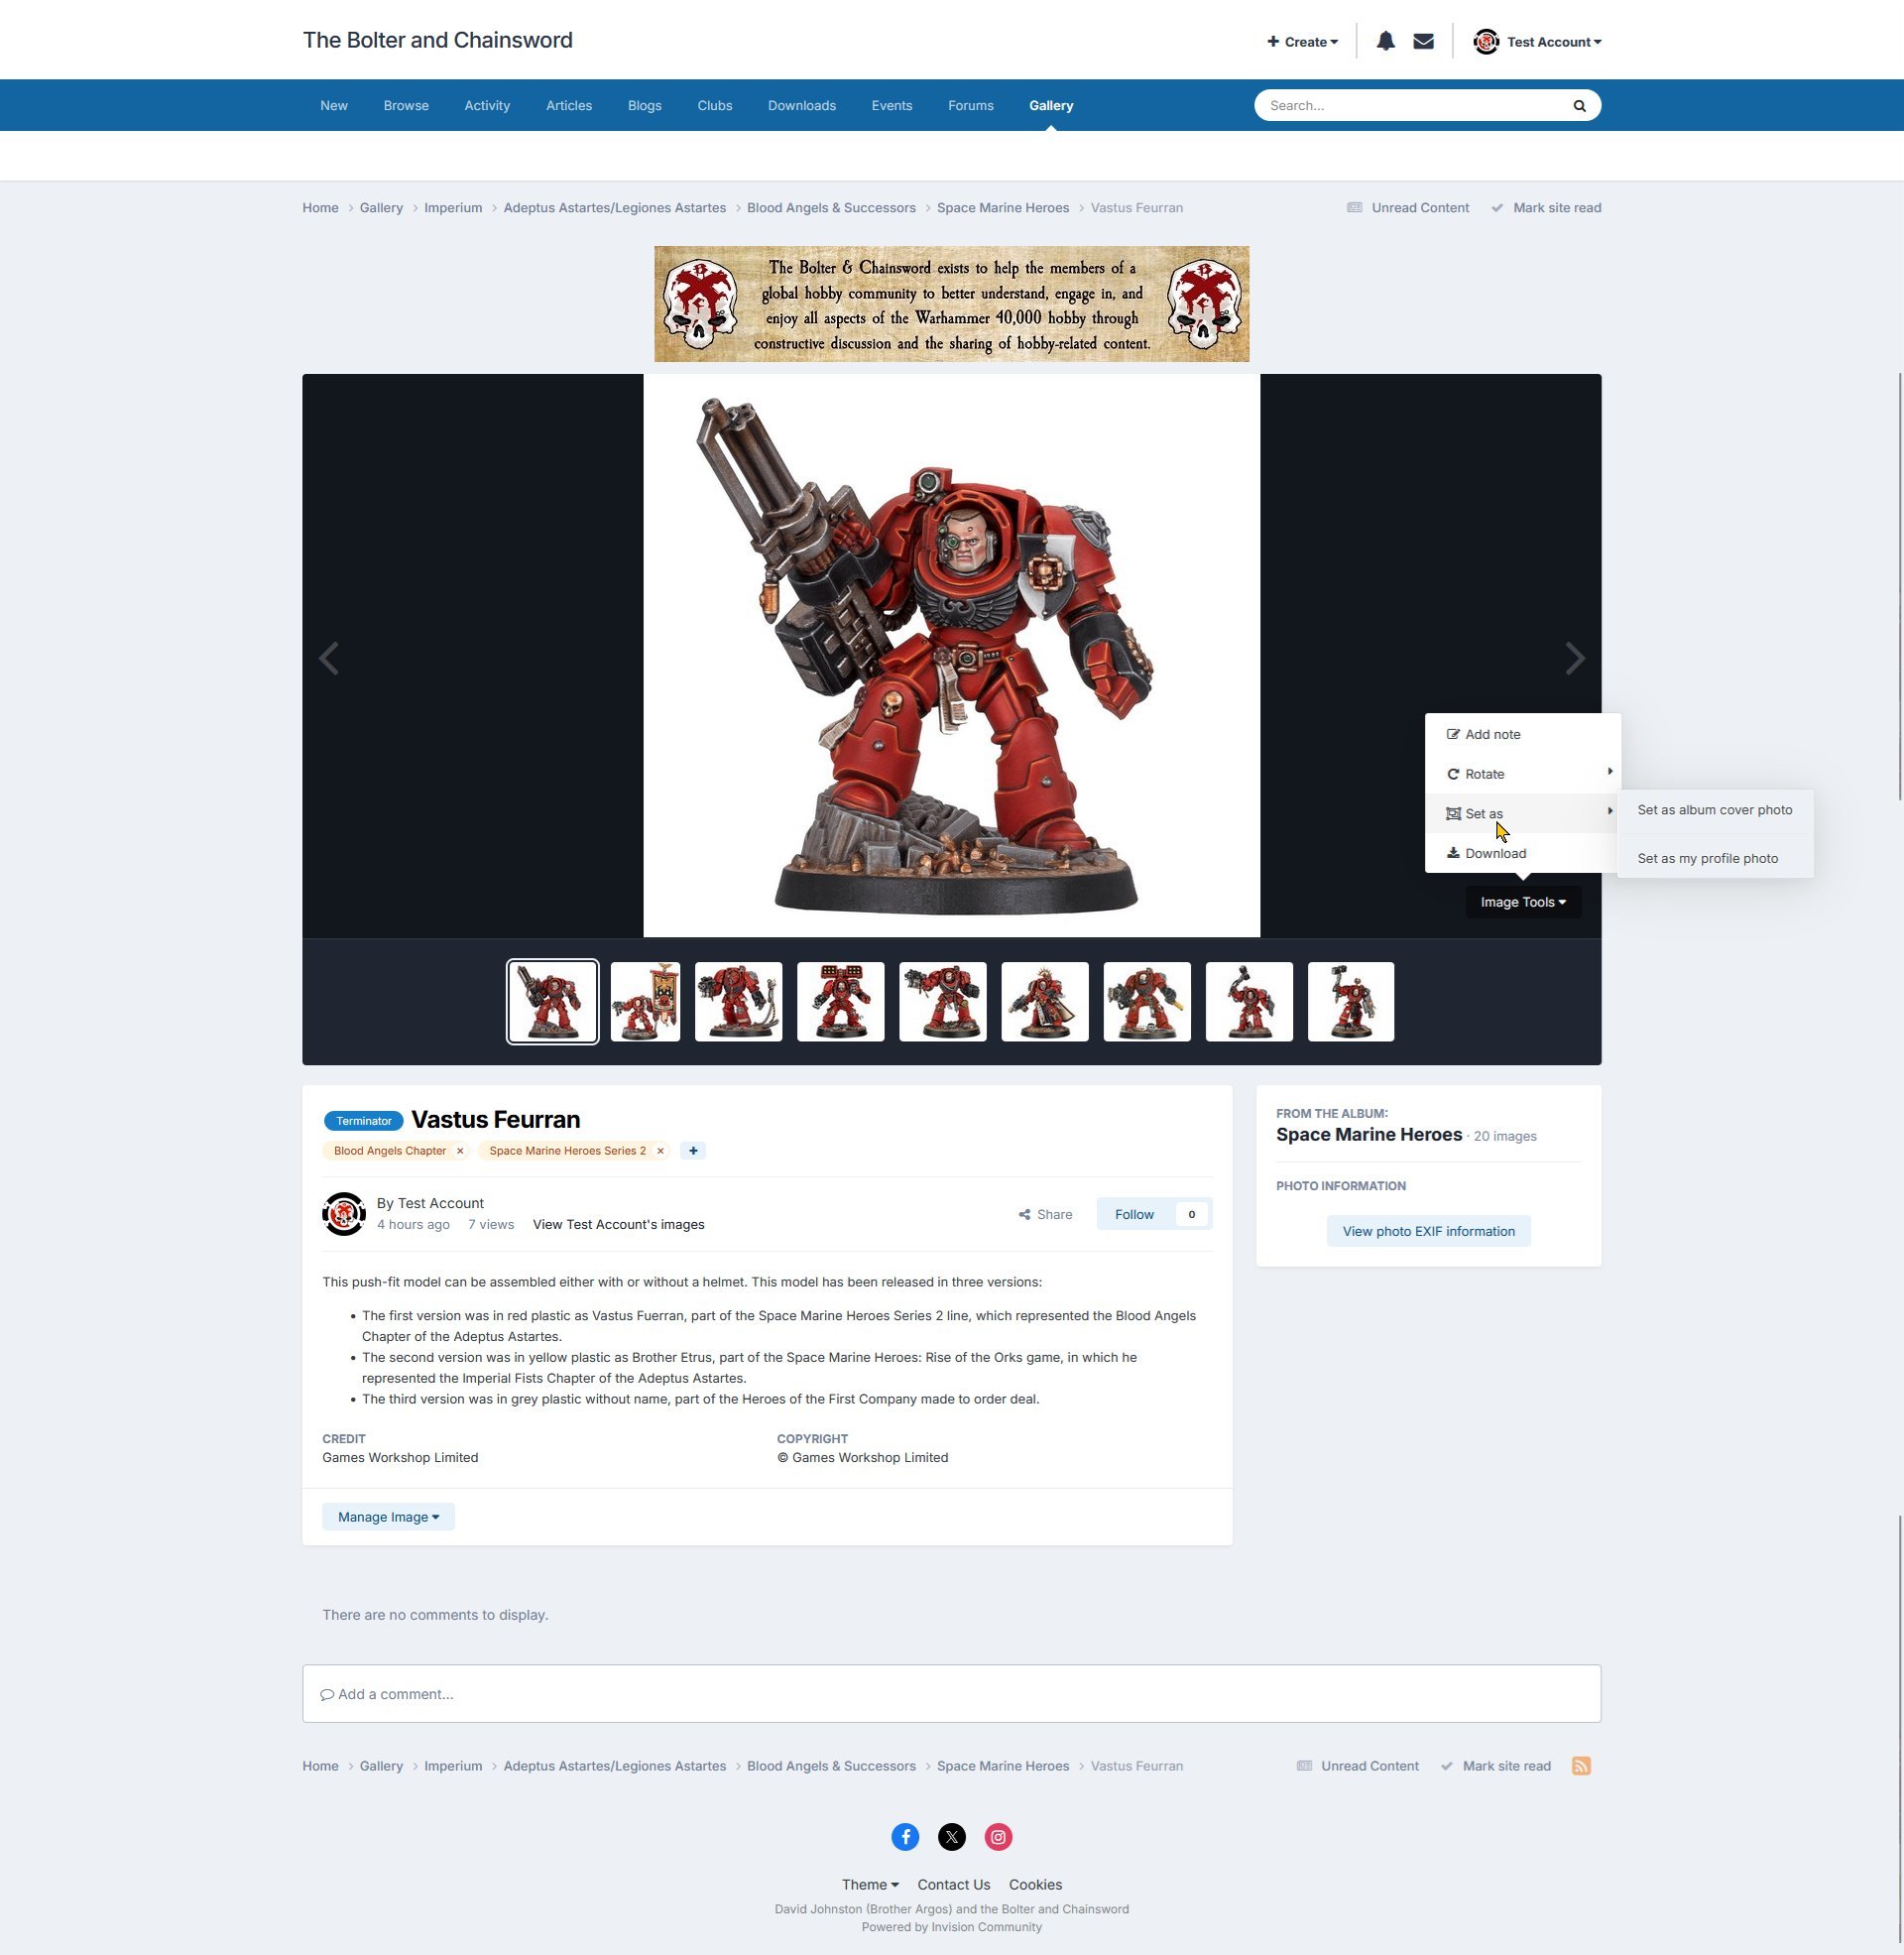Open the notifications bell icon
This screenshot has height=1955, width=1904.
pyautogui.click(x=1385, y=41)
